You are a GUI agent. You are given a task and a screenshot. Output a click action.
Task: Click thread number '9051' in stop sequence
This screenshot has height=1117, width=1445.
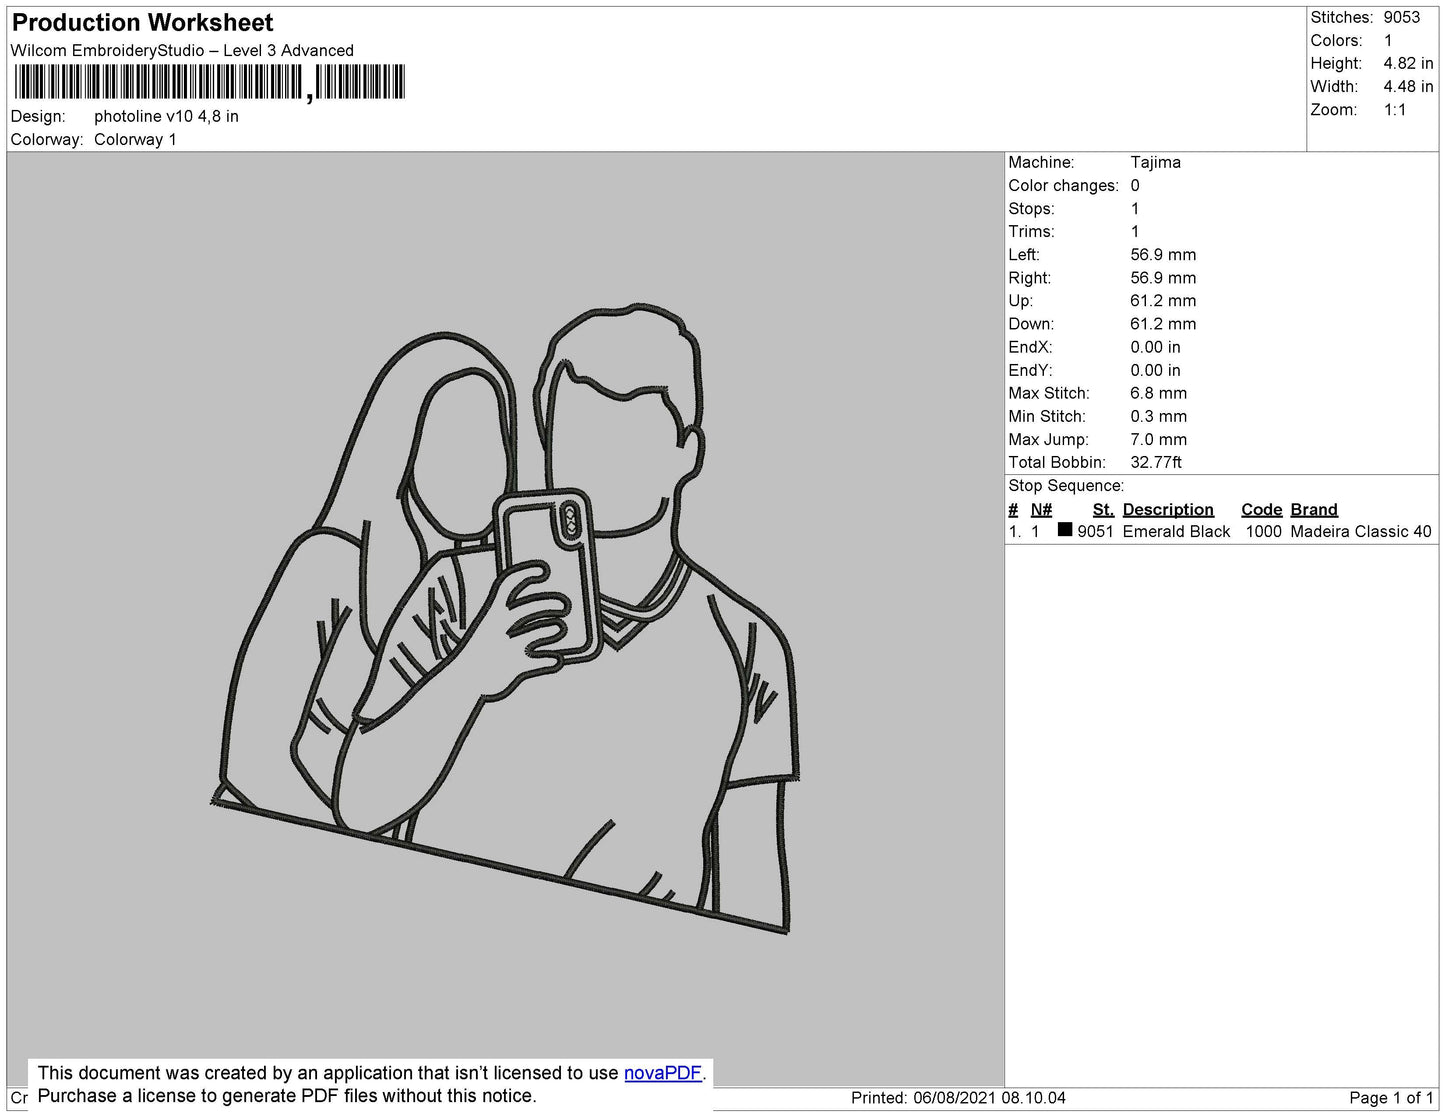click(x=1095, y=532)
